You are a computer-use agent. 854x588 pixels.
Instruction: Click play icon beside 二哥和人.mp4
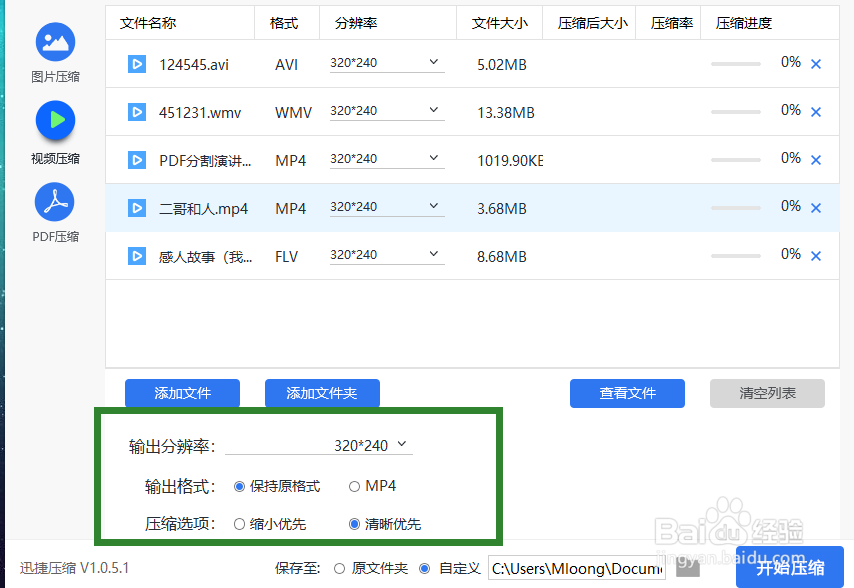(137, 208)
